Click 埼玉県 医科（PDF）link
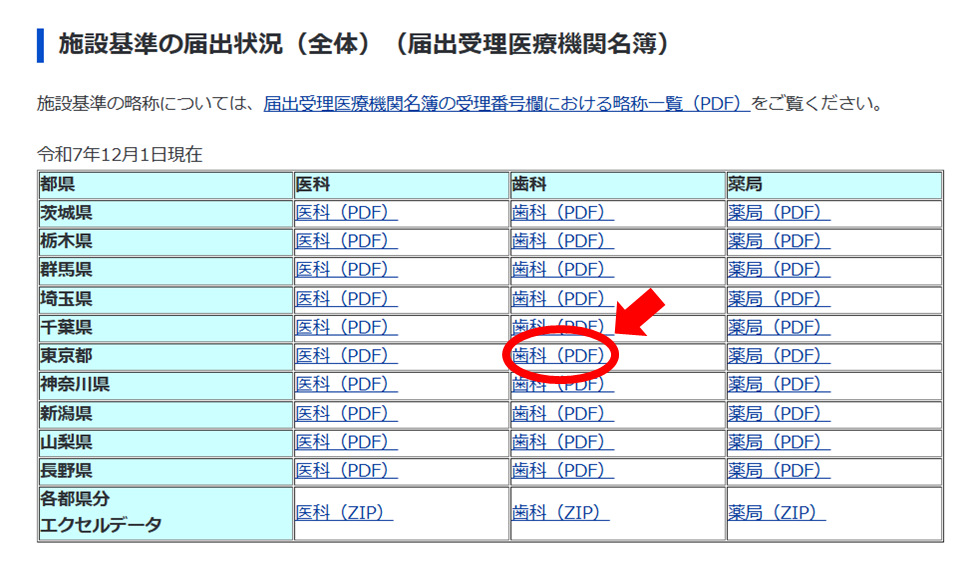 (346, 299)
